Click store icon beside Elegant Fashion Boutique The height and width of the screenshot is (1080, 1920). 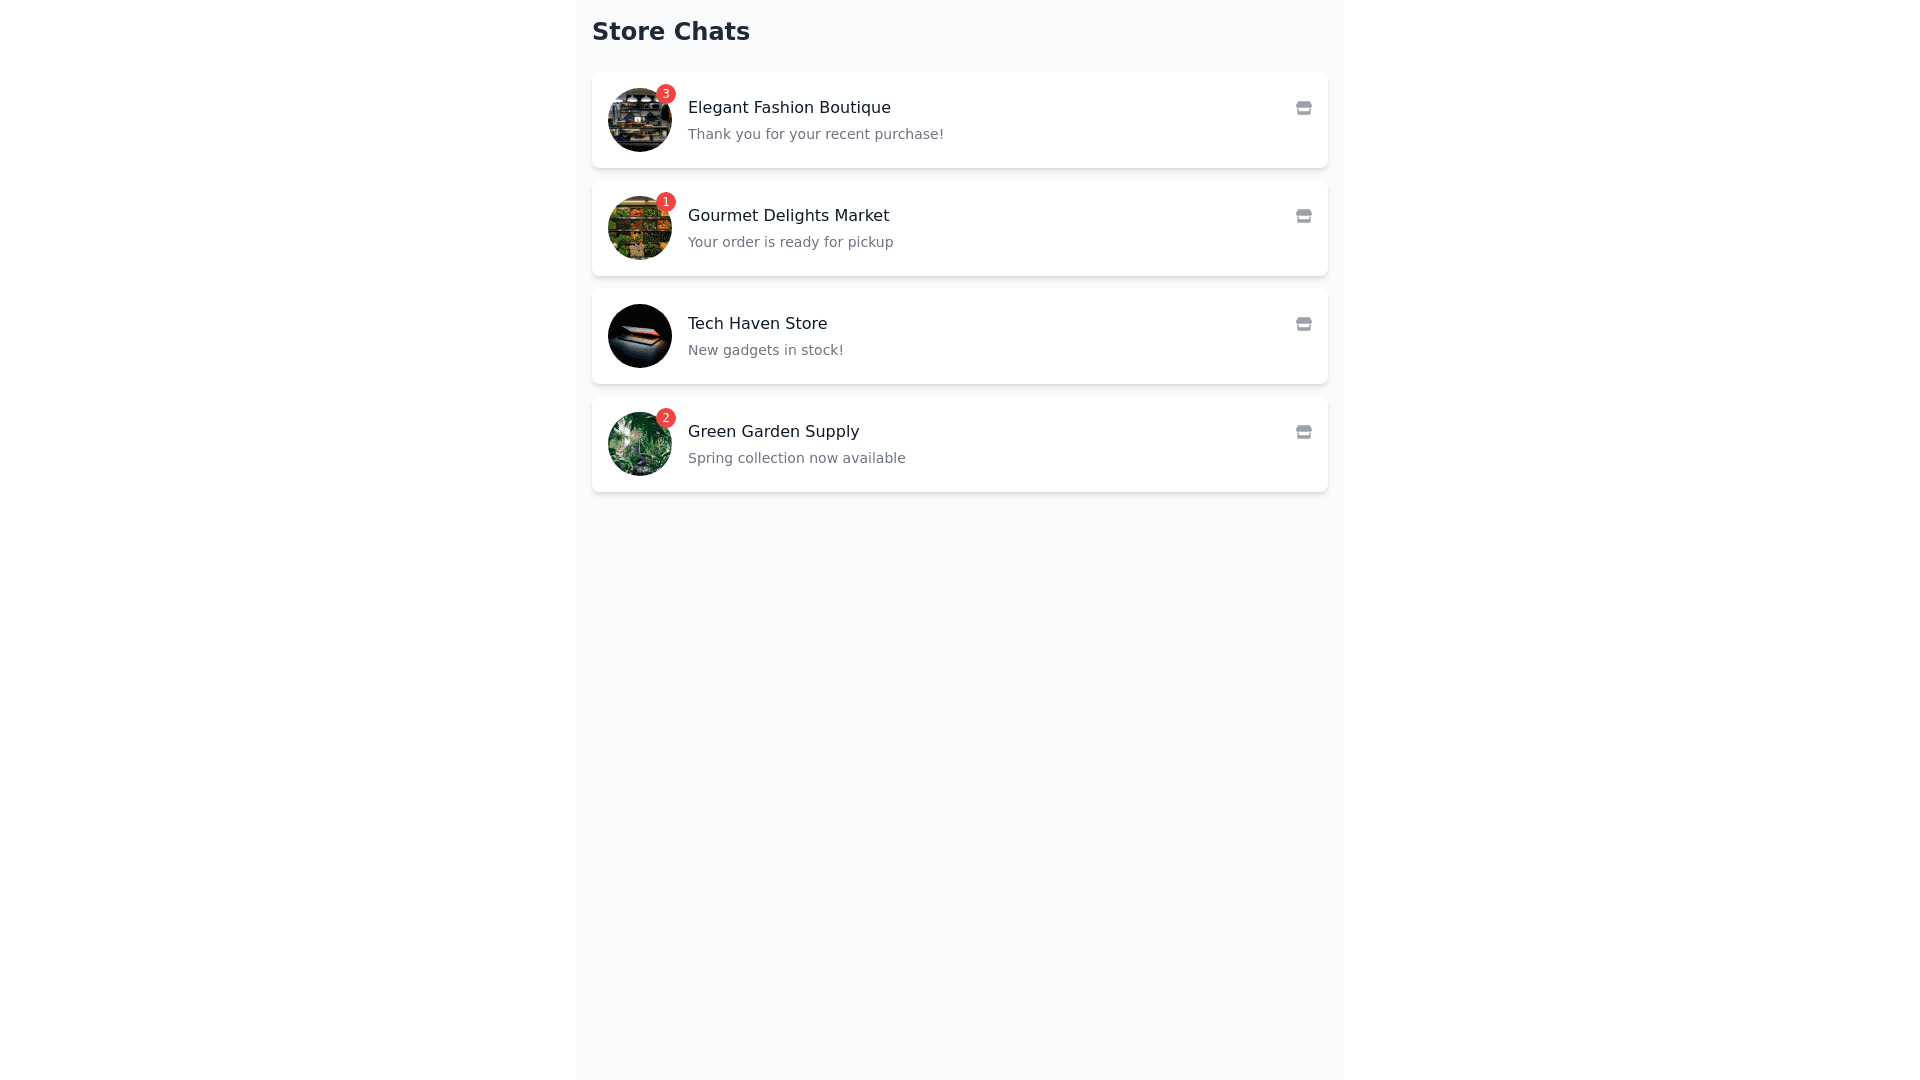(x=1303, y=108)
